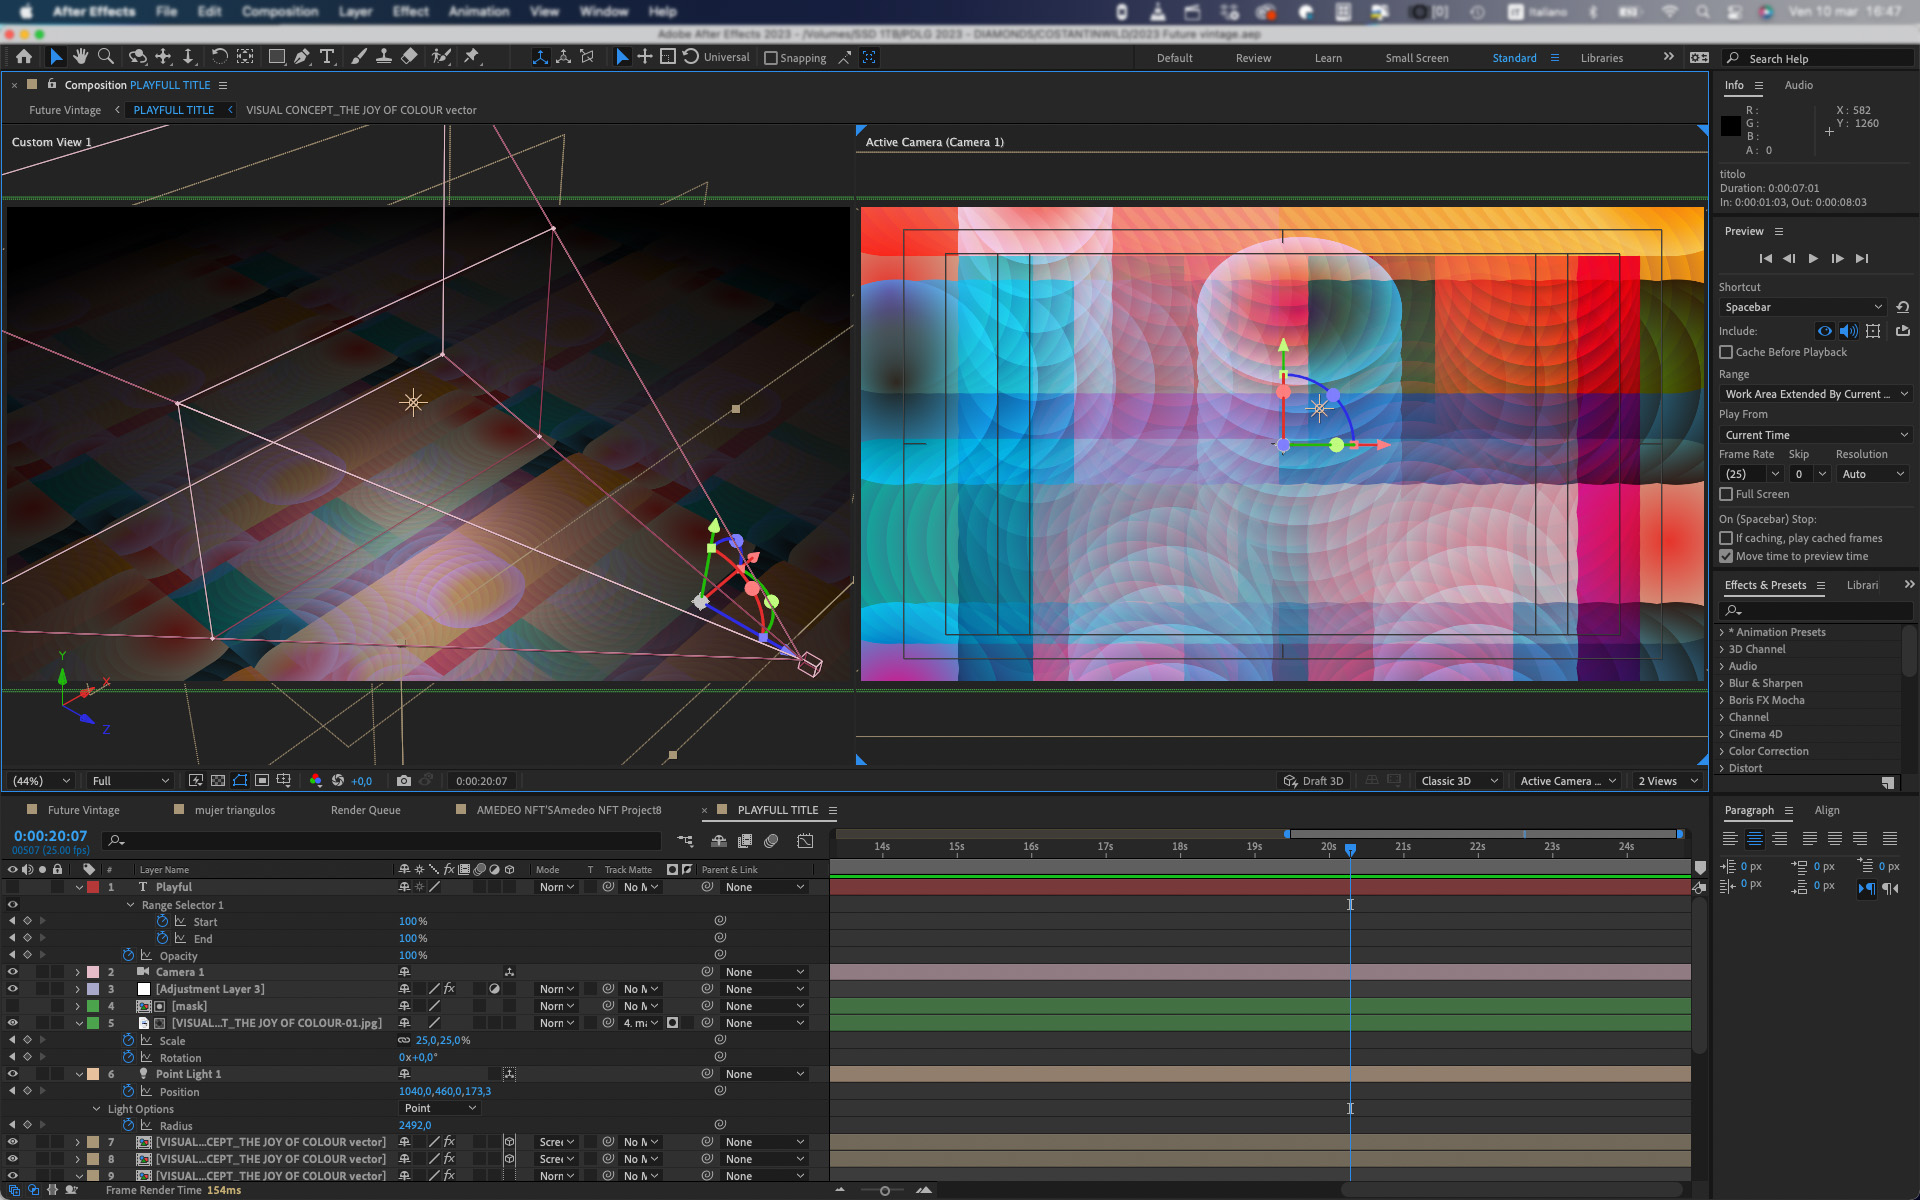Click the current time indicator in timeline
This screenshot has height=1200, width=1920.
[x=1350, y=849]
